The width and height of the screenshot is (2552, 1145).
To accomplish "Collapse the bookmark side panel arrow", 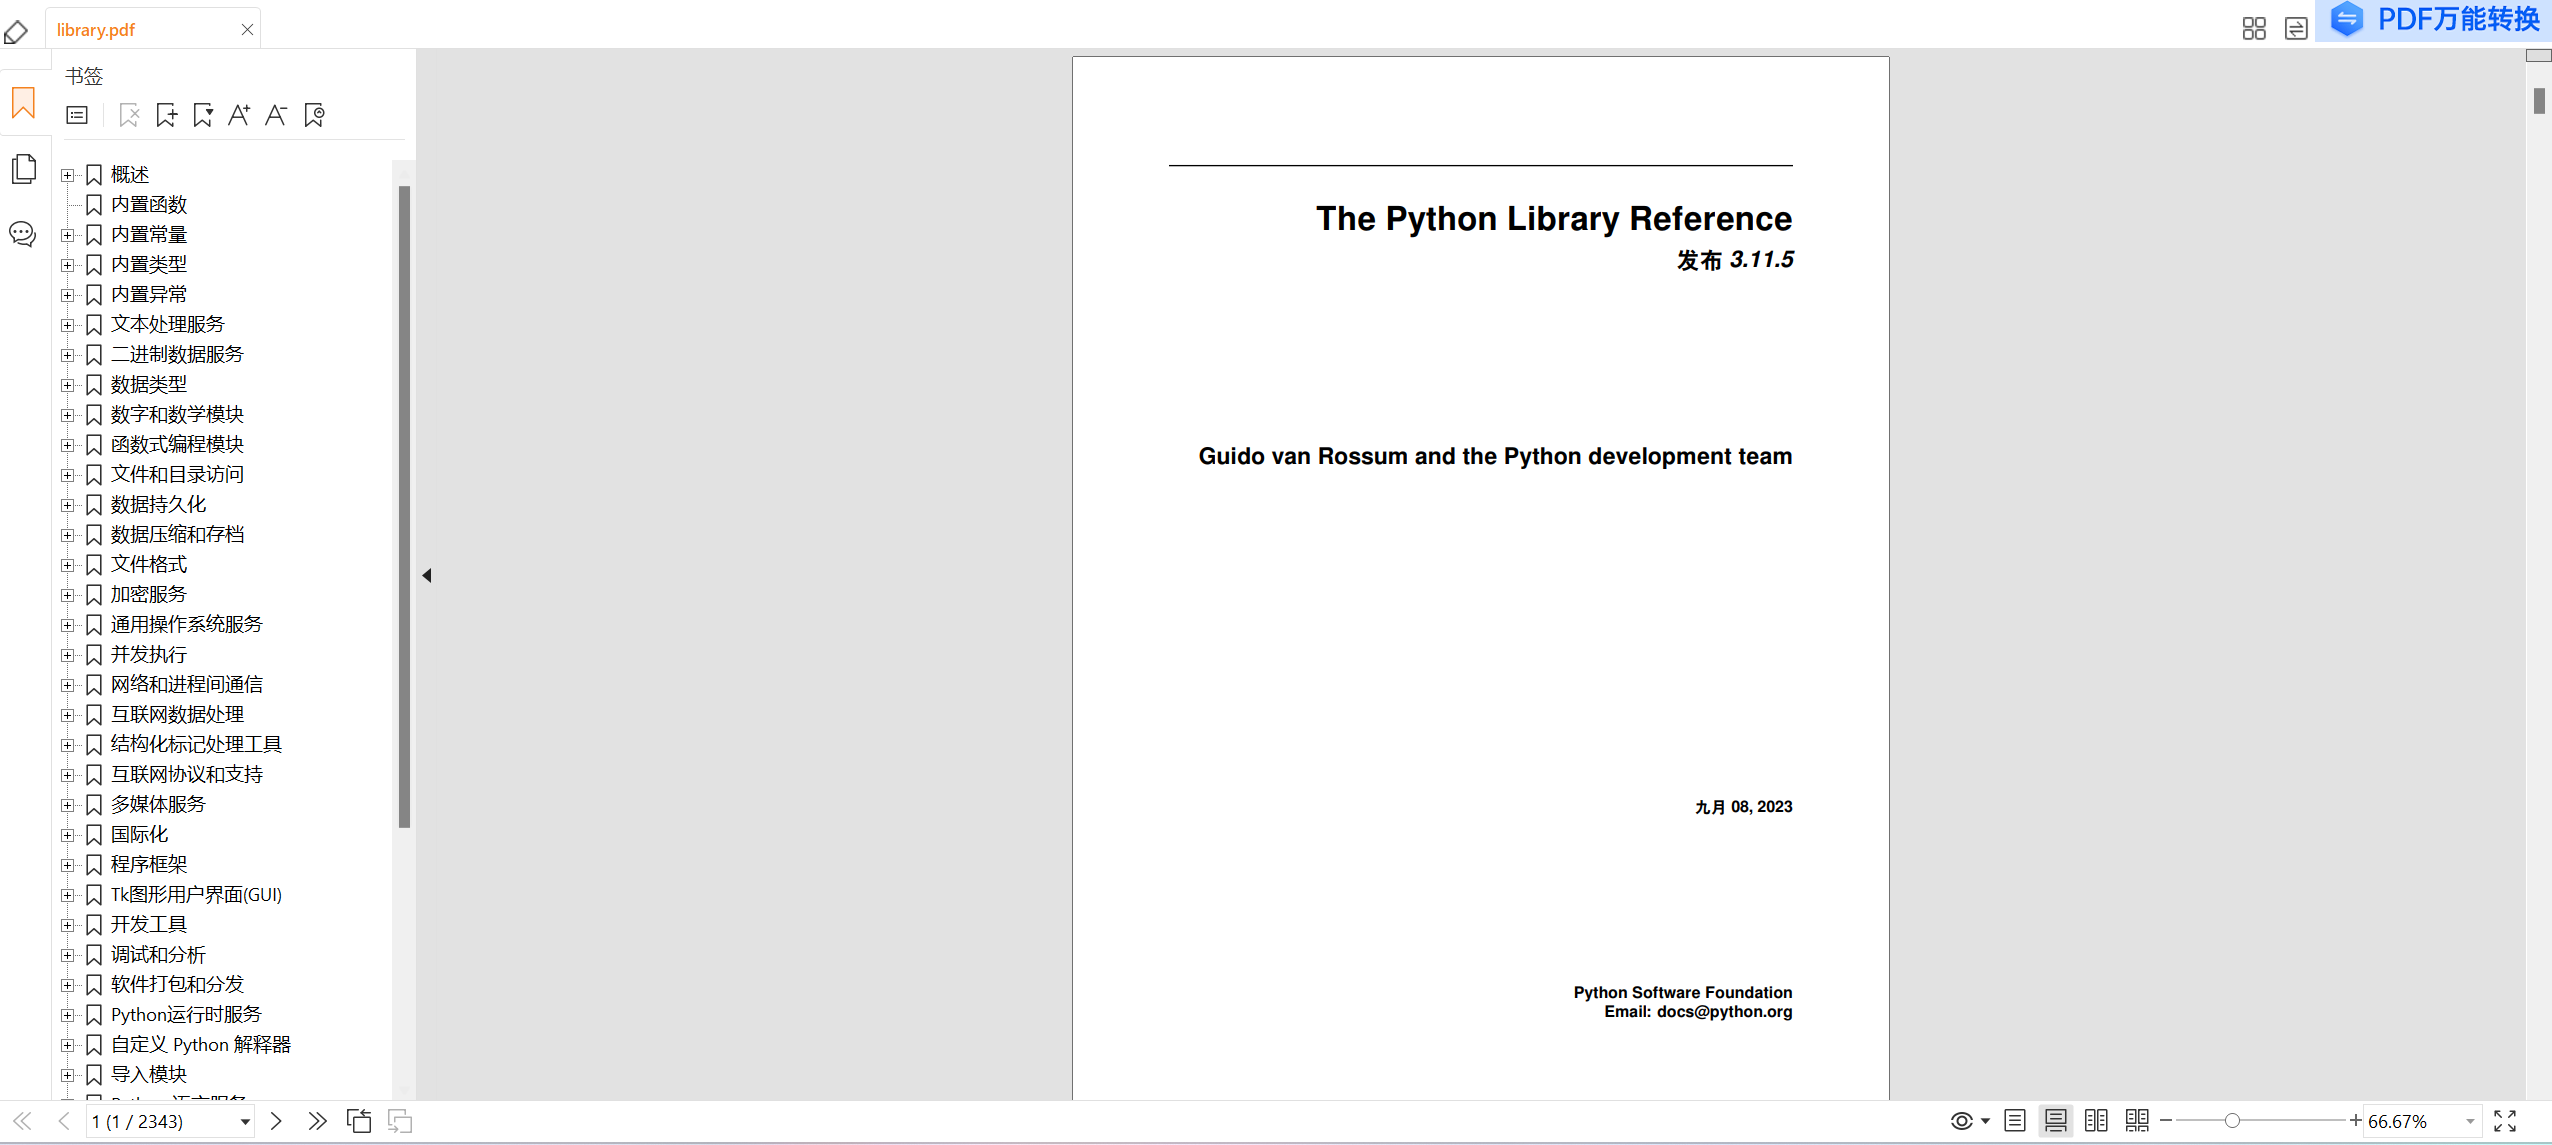I will 427,575.
